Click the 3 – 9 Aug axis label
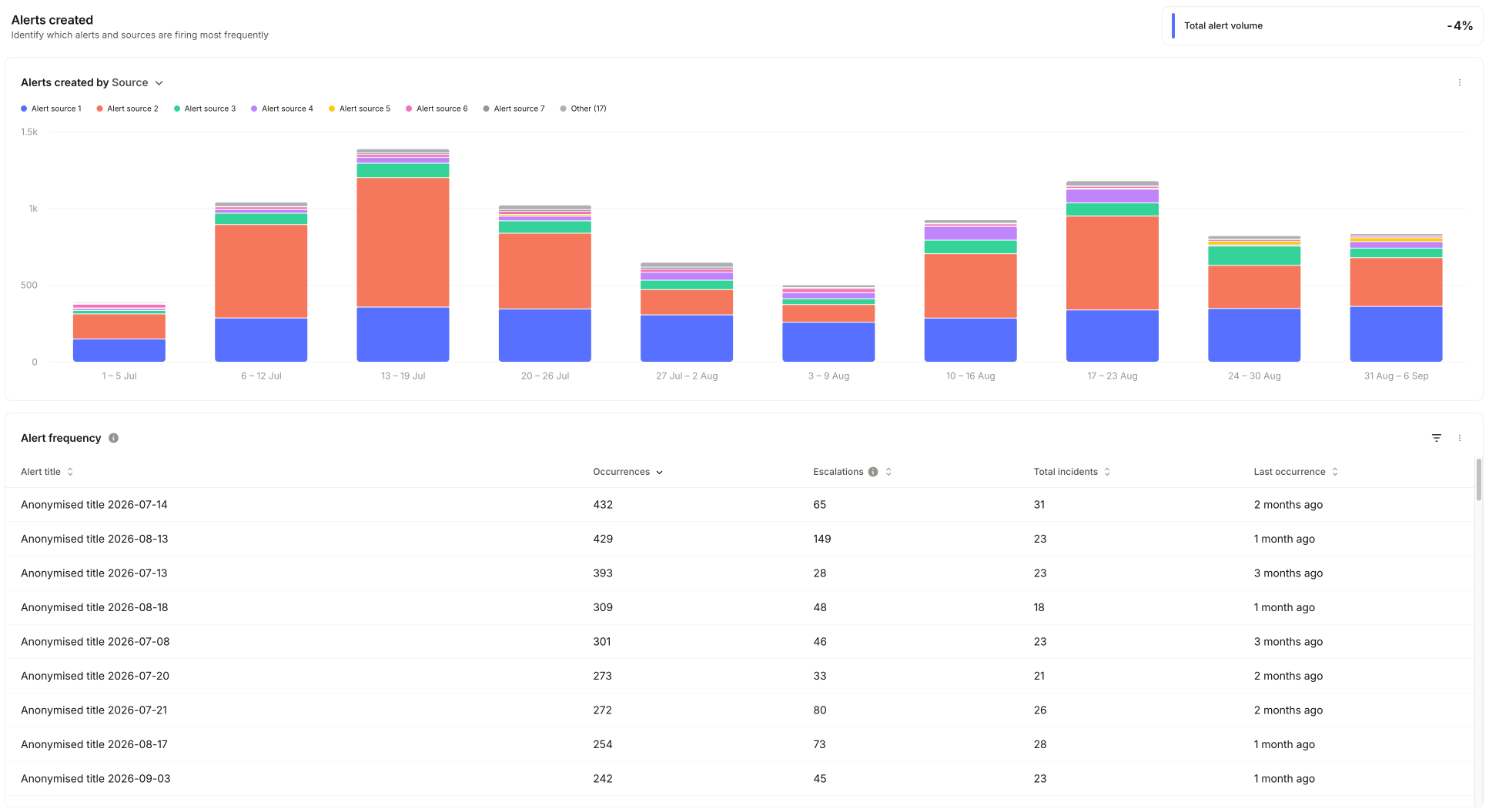Viewport: 1489px width, 812px height. pyautogui.click(x=829, y=376)
